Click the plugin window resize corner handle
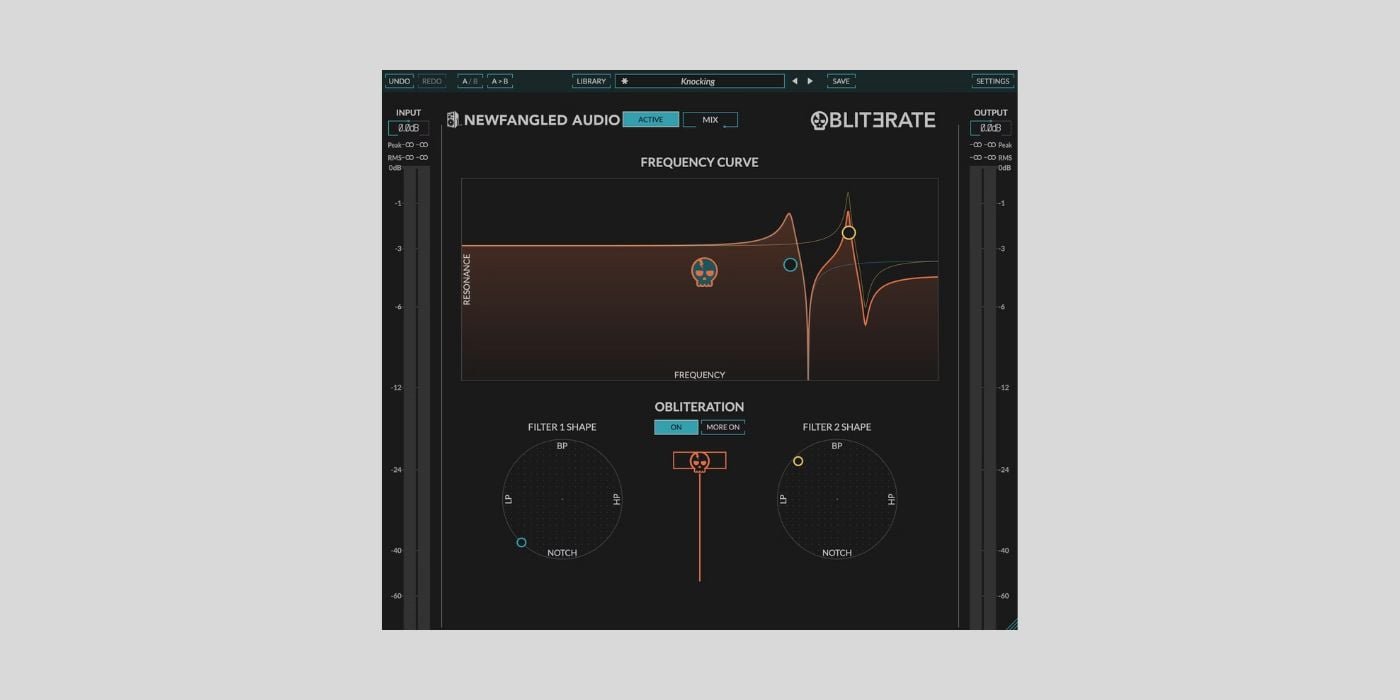Screen dimensions: 1400x700 tap(1011, 624)
